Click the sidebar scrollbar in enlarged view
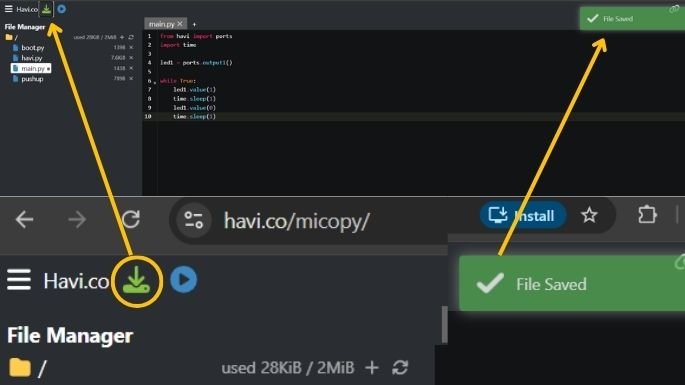This screenshot has width=685, height=385. (x=445, y=324)
